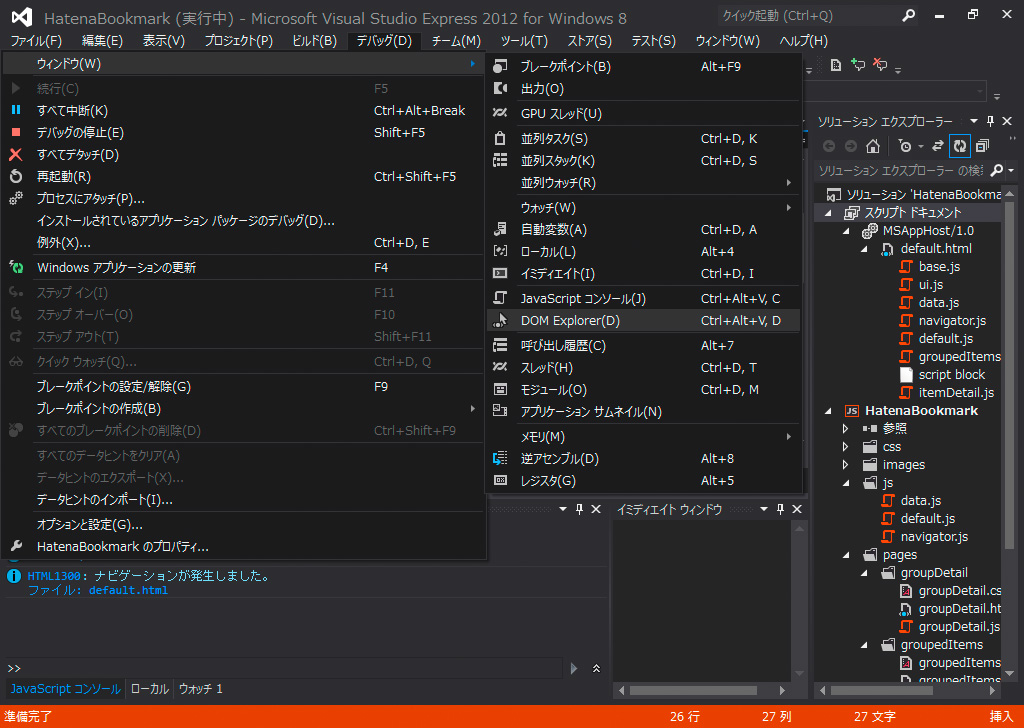This screenshot has height=728, width=1024.
Task: Collapse the HatenaBookmark project node
Action: pos(828,411)
